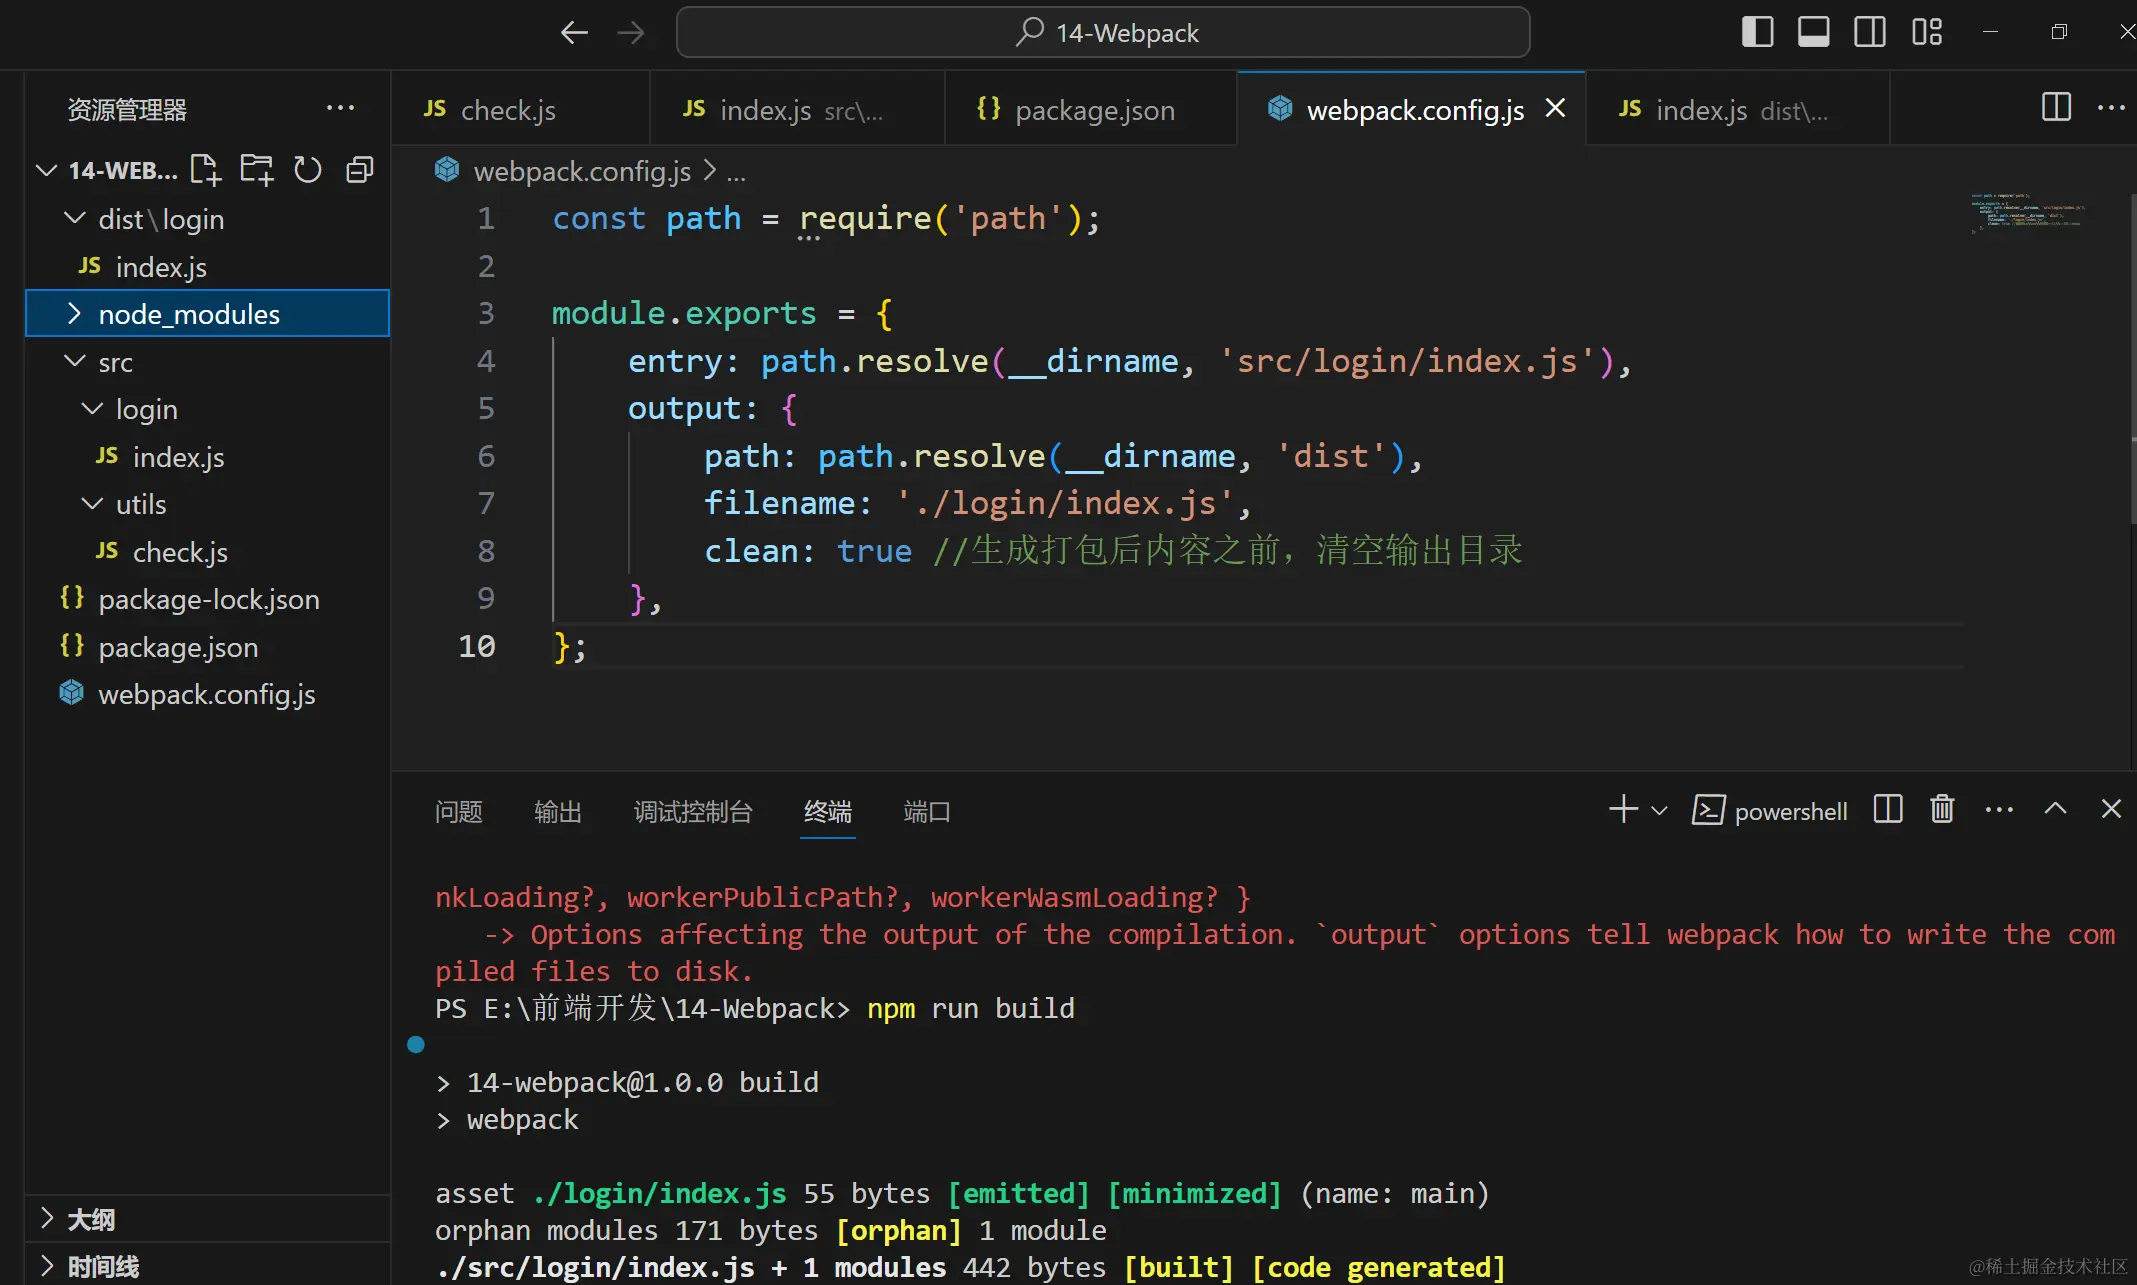Viewport: 2137px width, 1285px height.
Task: Switch to check.js editor tab
Action: click(520, 109)
